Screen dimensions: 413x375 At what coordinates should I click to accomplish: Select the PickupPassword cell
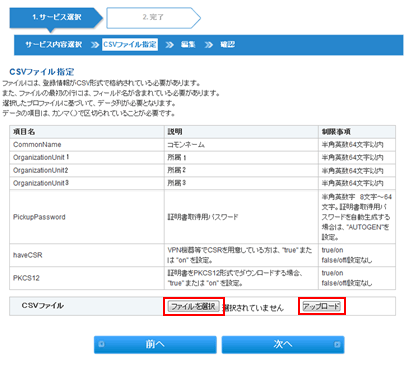pos(87,217)
